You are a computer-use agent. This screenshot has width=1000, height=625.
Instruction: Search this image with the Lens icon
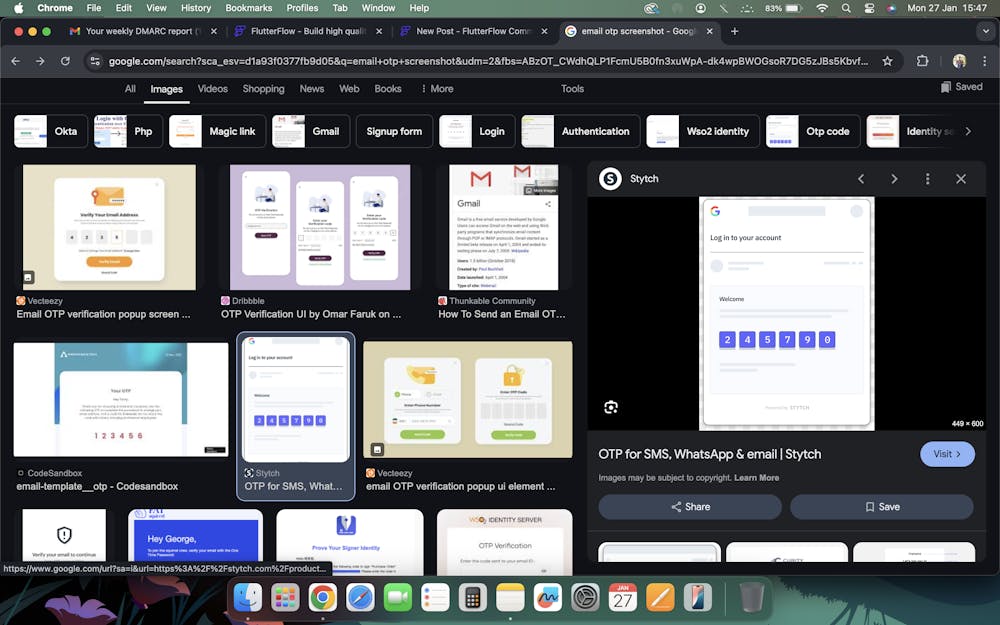pos(611,408)
